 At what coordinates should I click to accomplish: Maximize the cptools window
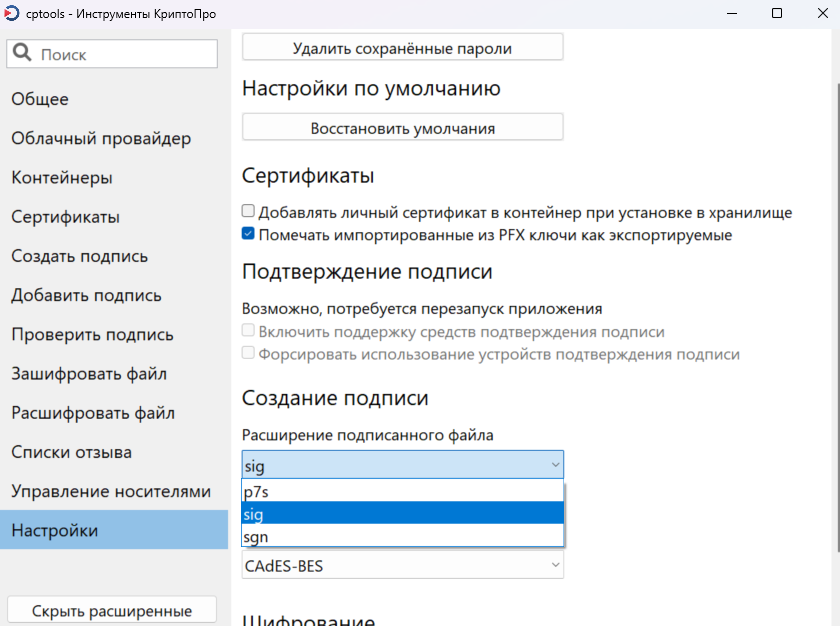tap(777, 13)
